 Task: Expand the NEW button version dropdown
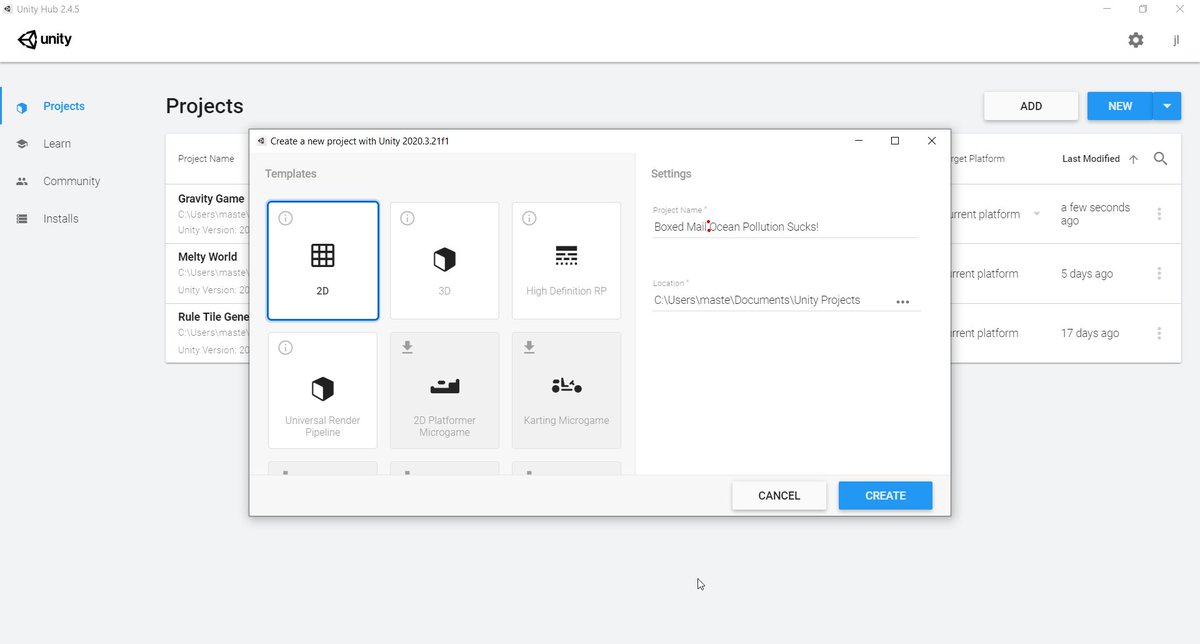point(1167,106)
